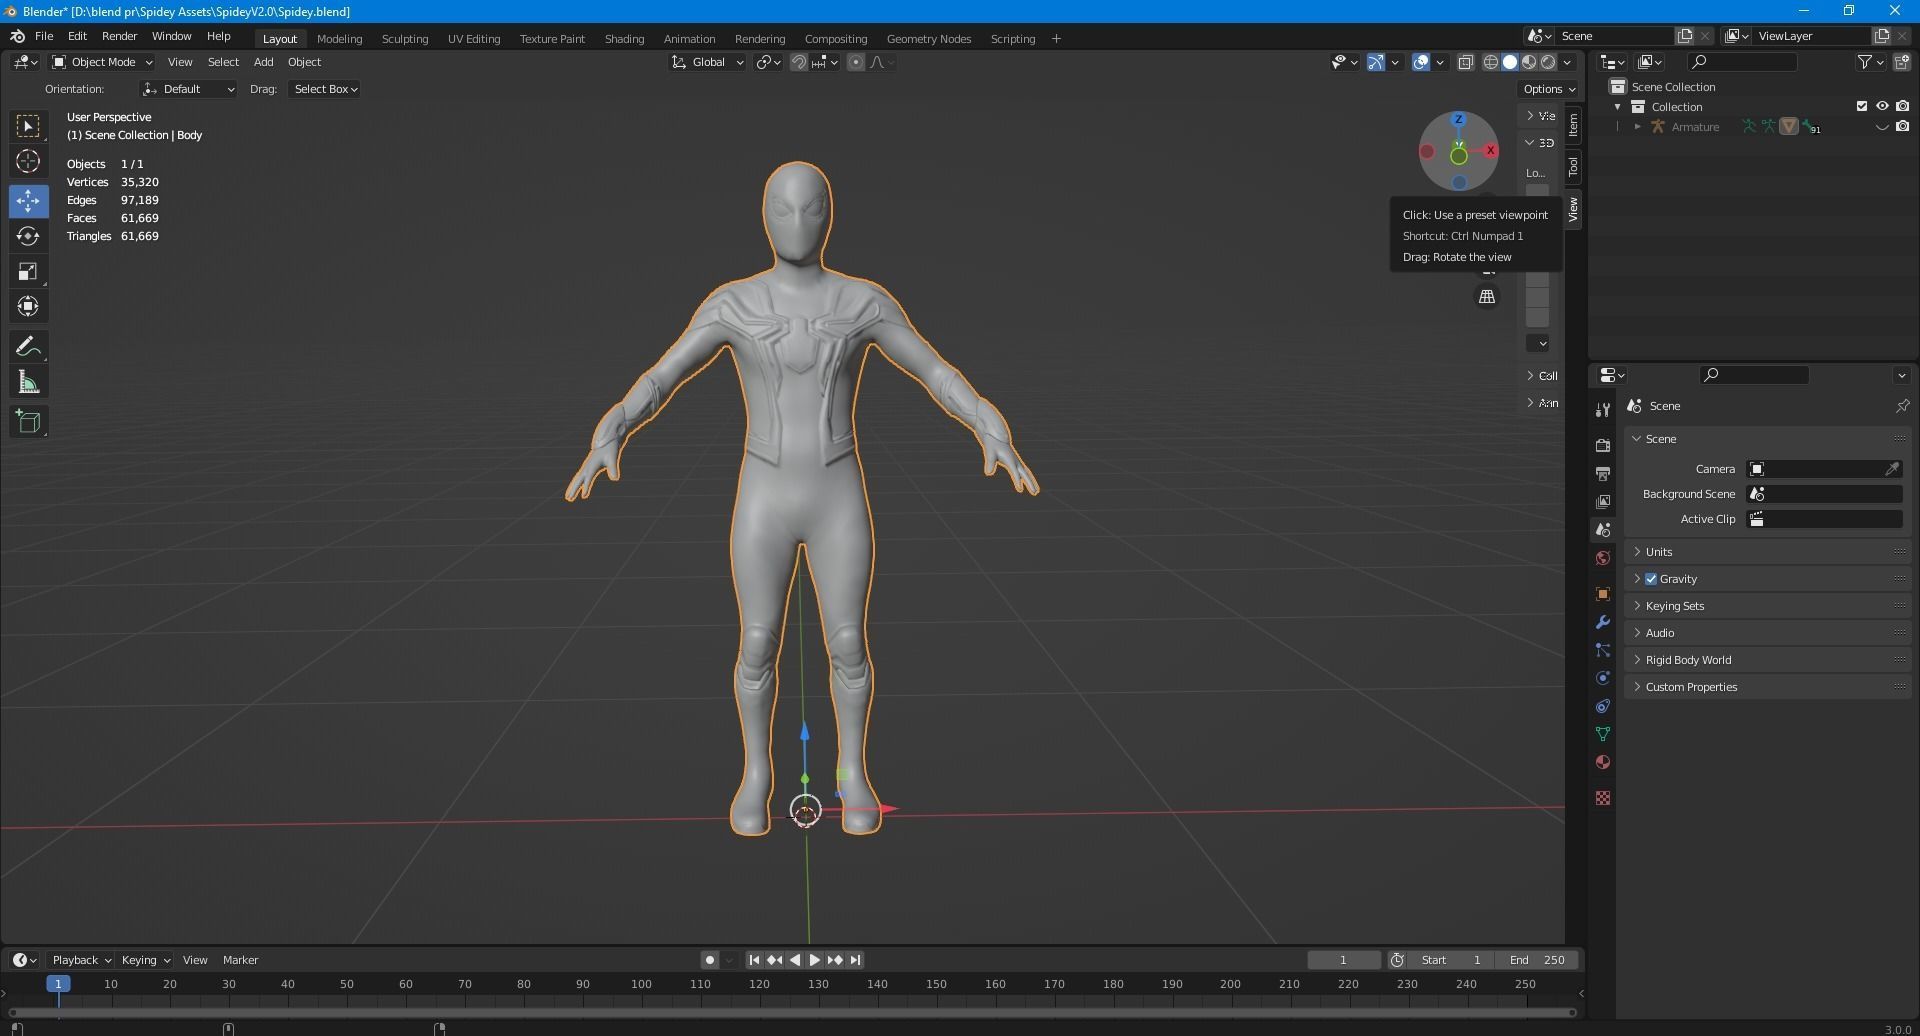Image resolution: width=1920 pixels, height=1036 pixels.
Task: Open the Tool properties tab
Action: pyautogui.click(x=1603, y=409)
